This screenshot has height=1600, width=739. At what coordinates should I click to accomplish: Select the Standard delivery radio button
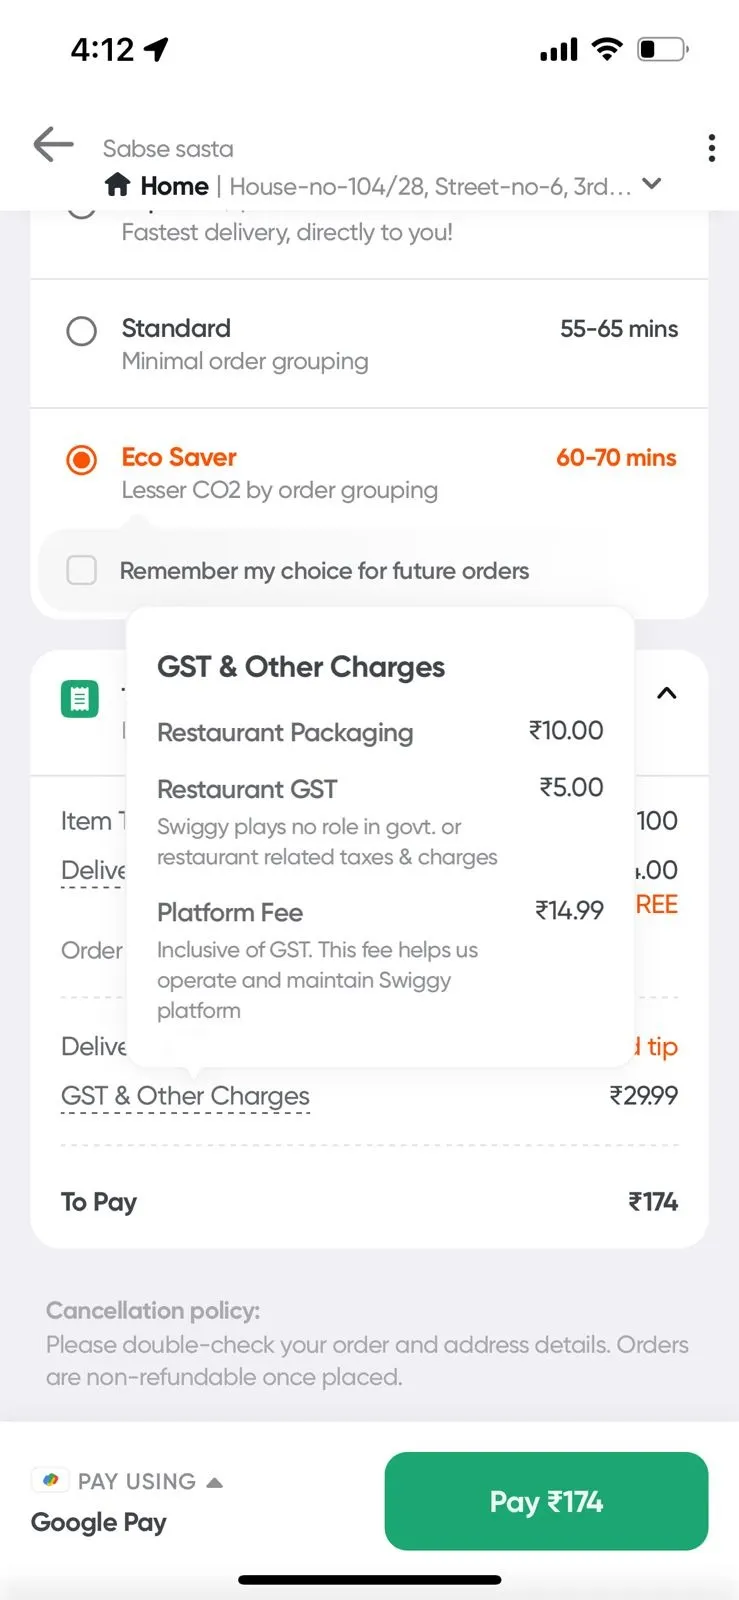pyautogui.click(x=81, y=331)
